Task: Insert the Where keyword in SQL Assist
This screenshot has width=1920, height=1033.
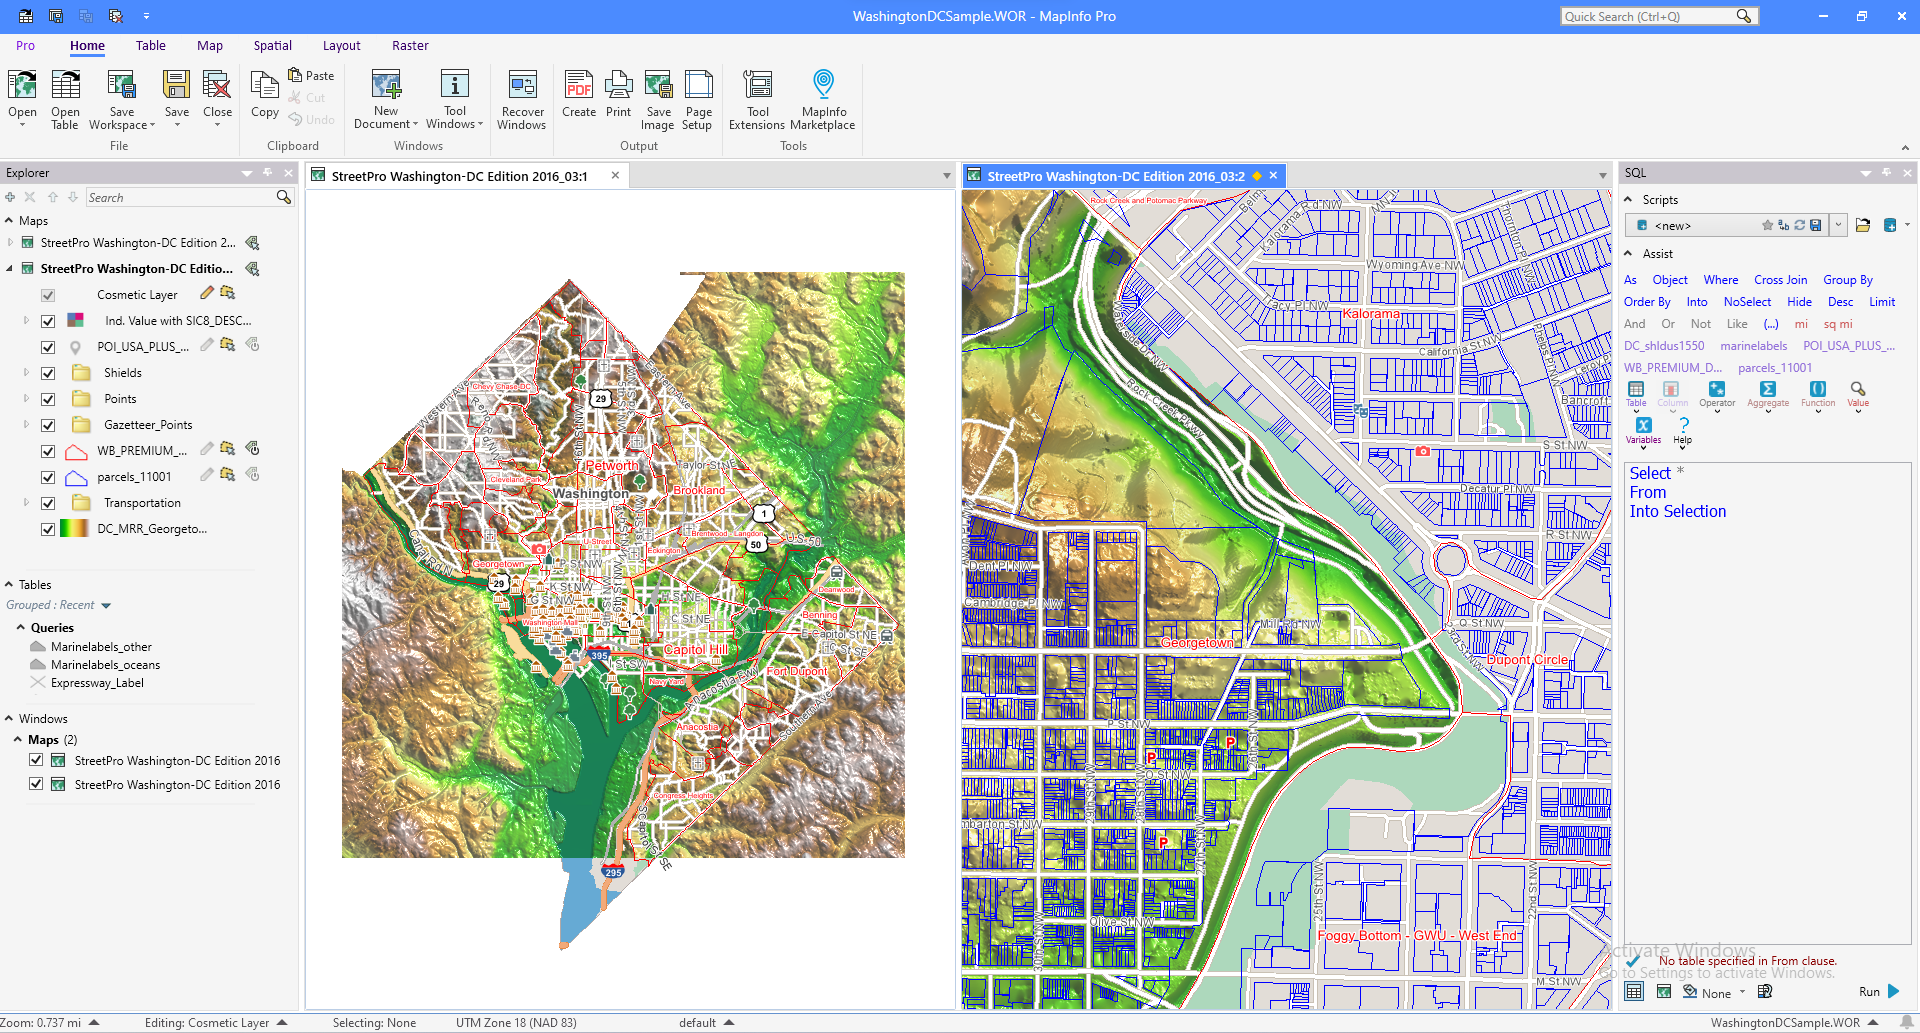Action: point(1721,279)
